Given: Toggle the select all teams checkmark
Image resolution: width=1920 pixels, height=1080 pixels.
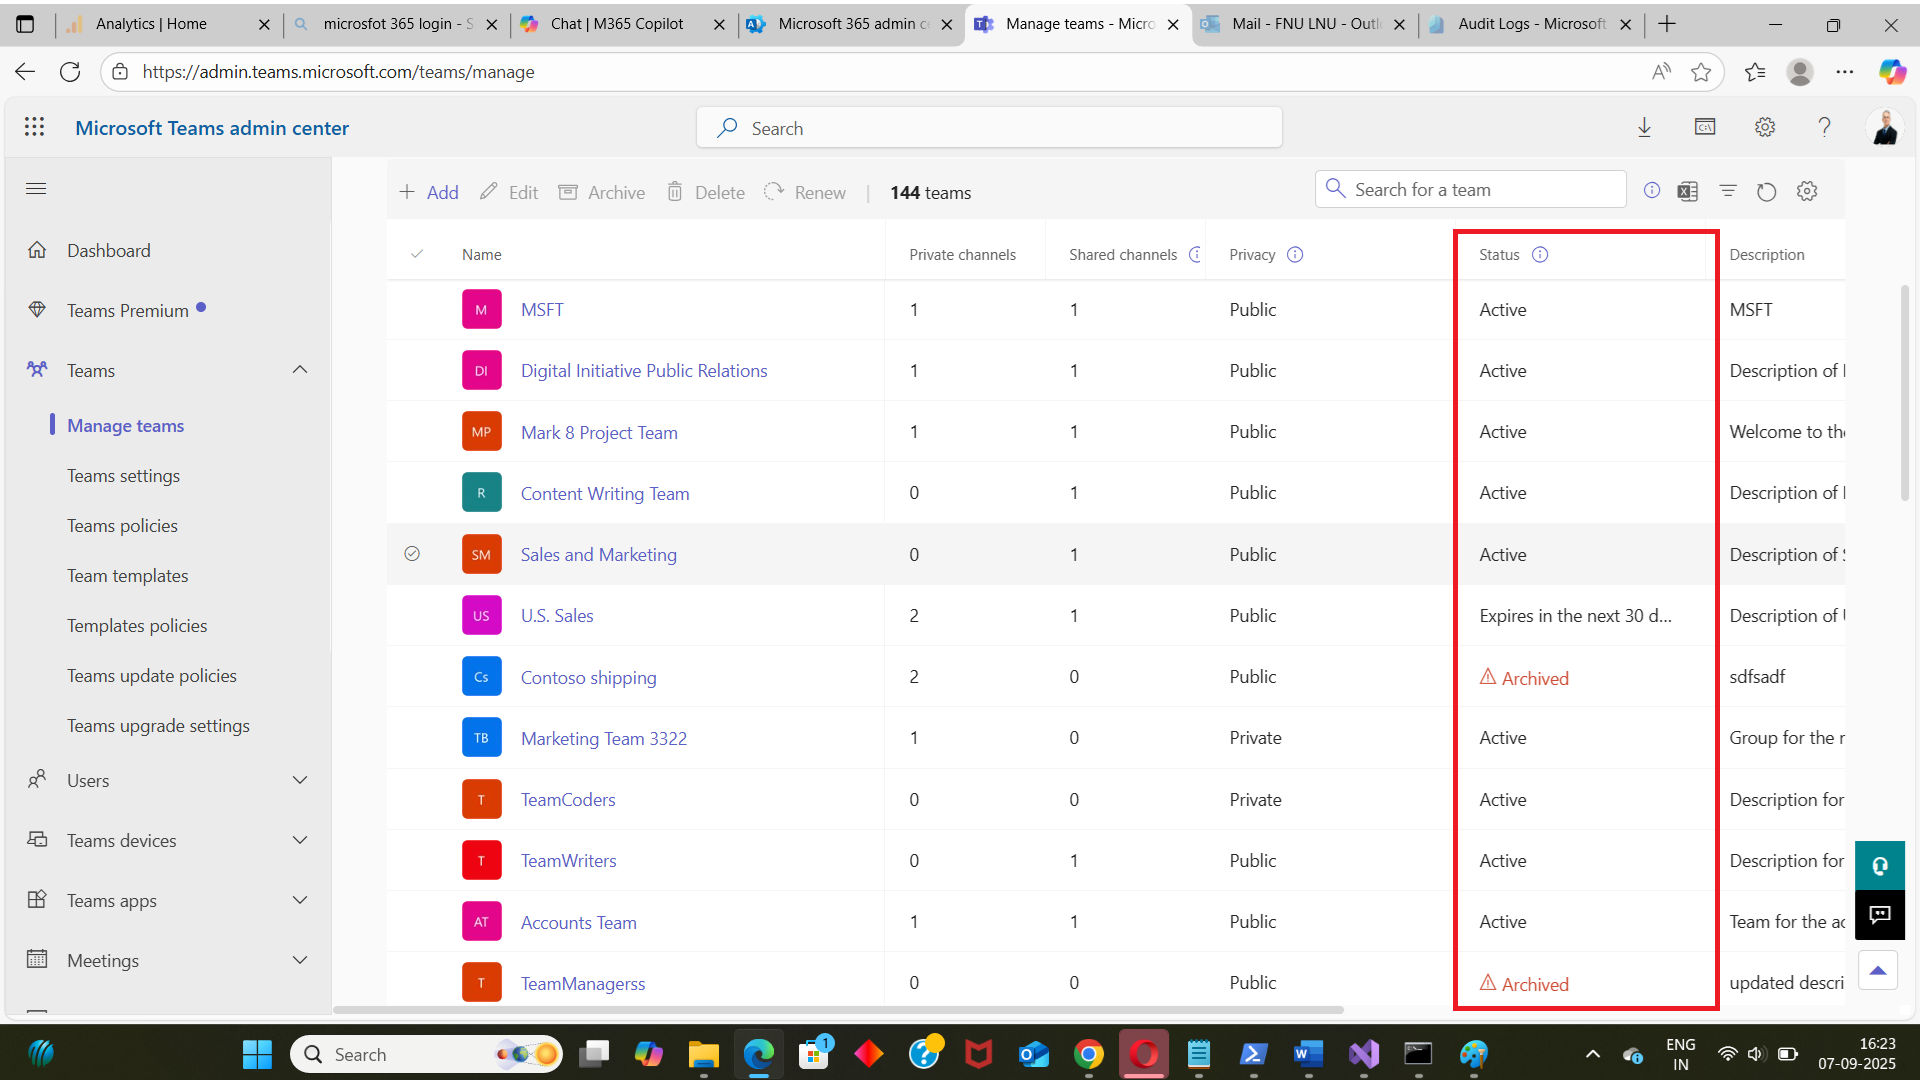Looking at the screenshot, I should point(417,254).
